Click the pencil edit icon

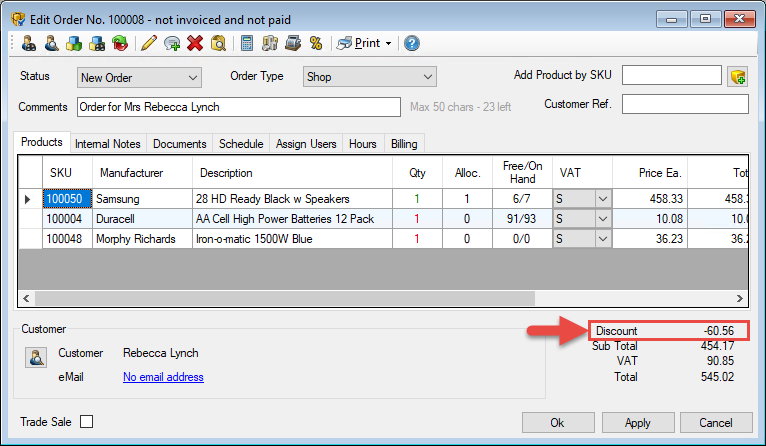(x=149, y=43)
